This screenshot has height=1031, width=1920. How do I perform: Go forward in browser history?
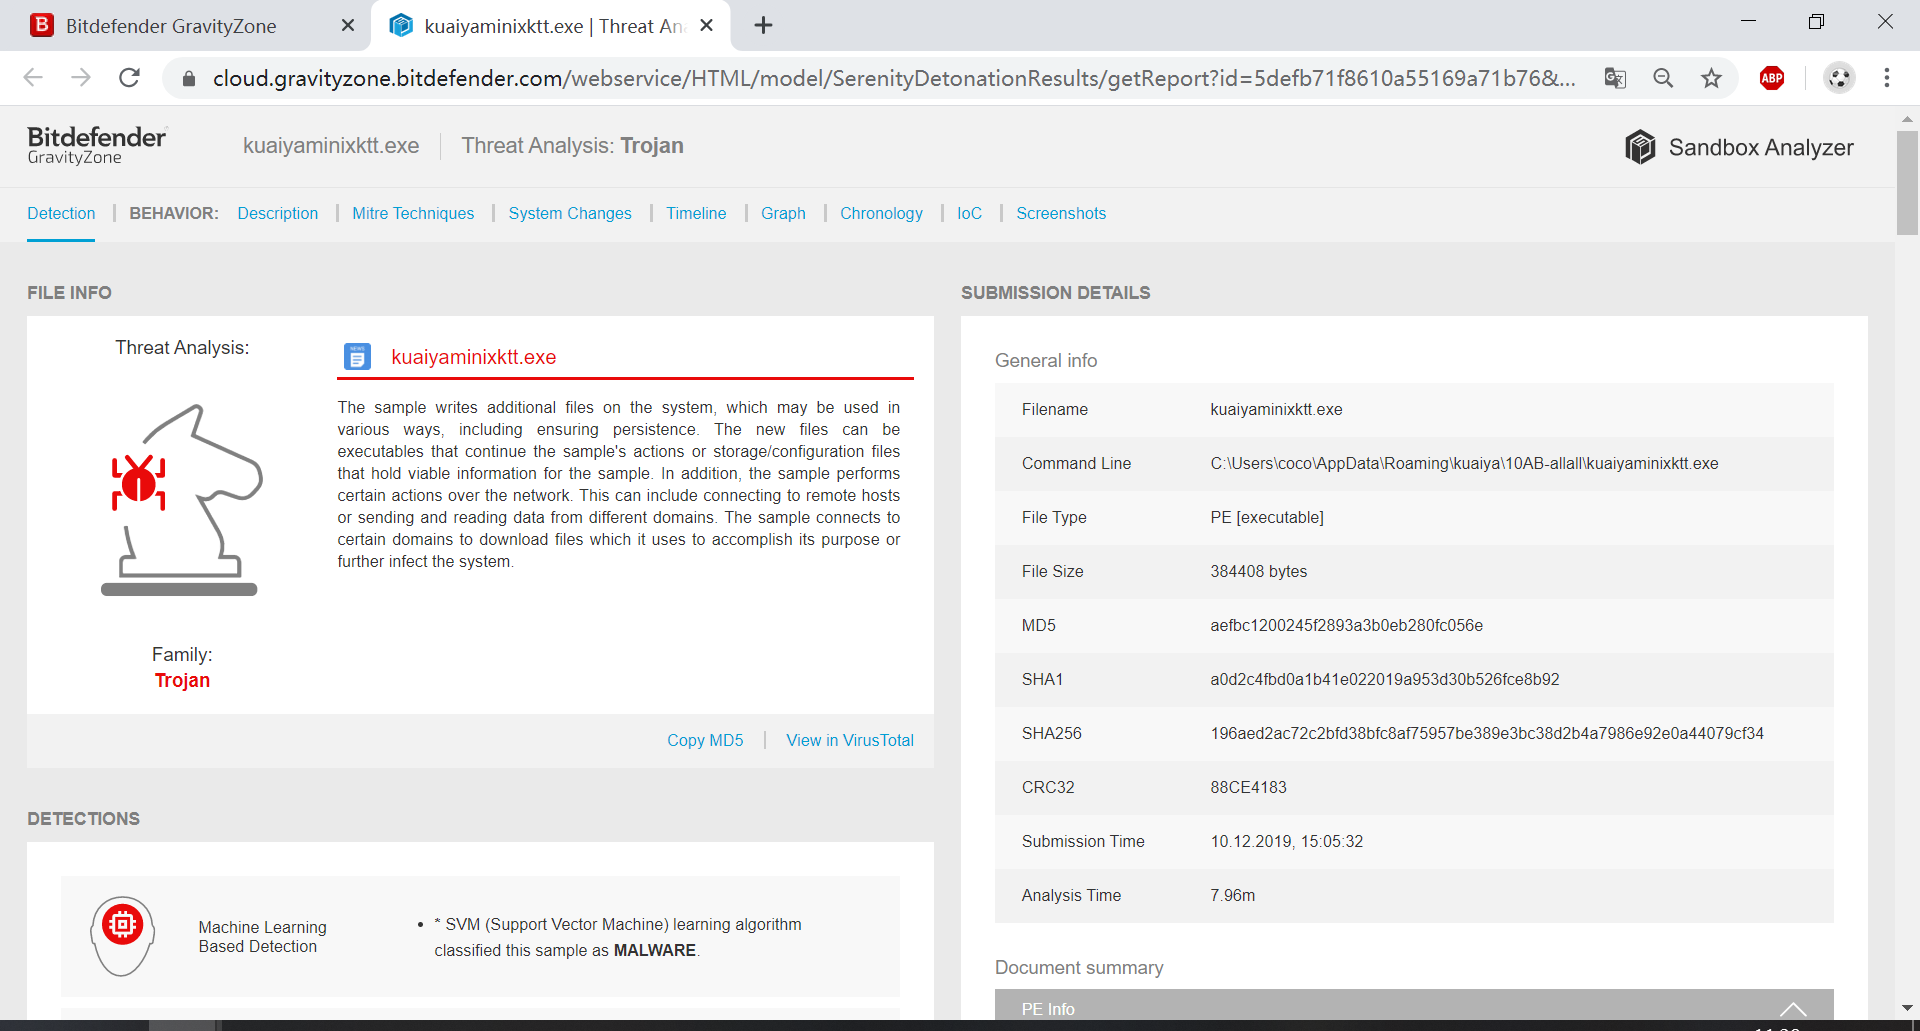coord(81,78)
